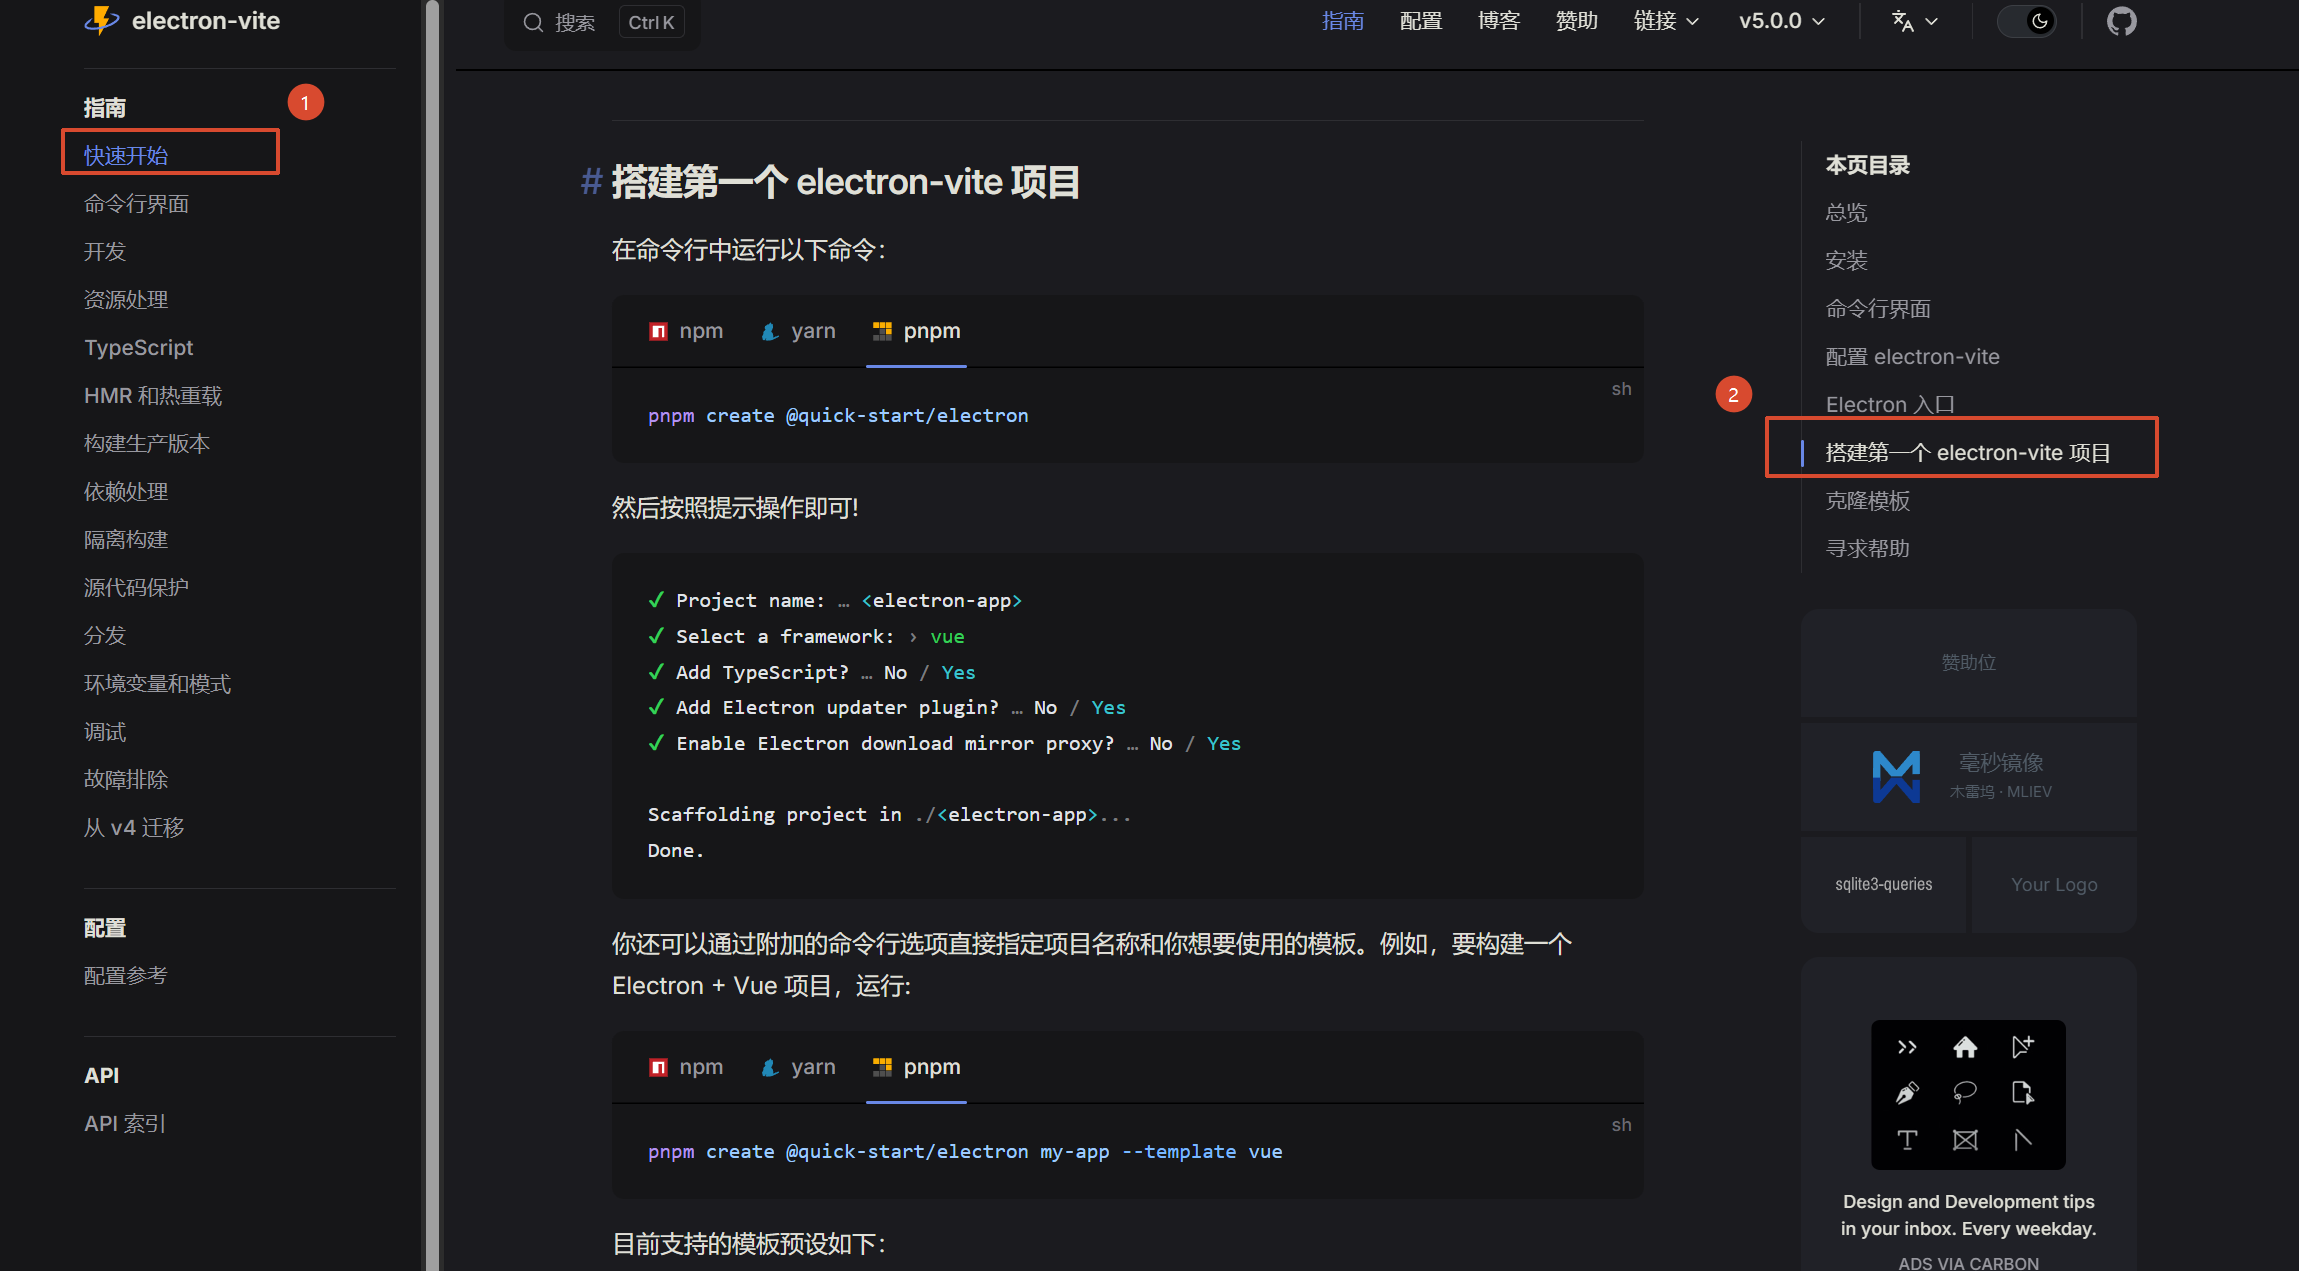
Task: Click the pnpm icon in second code group
Action: pos(882,1067)
